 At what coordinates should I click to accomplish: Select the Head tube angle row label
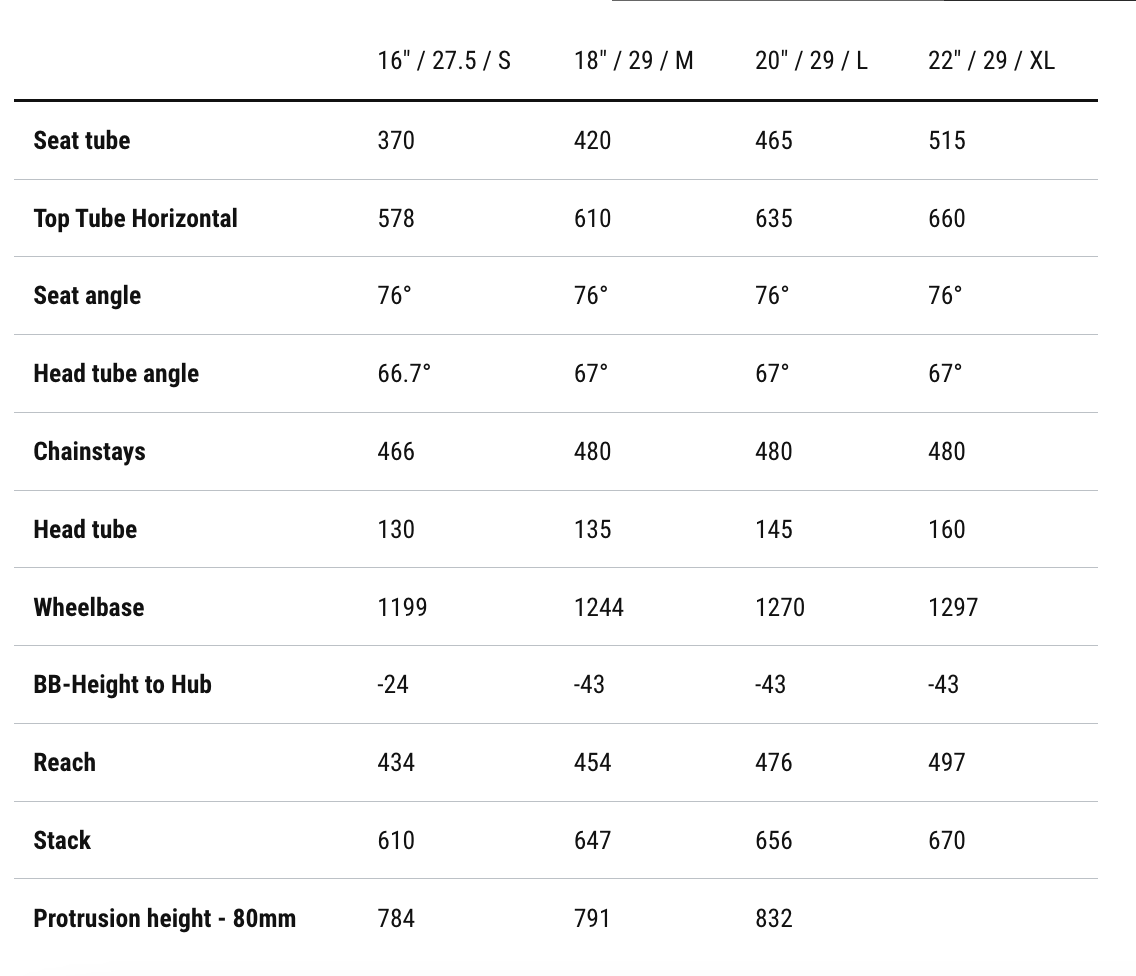point(116,374)
